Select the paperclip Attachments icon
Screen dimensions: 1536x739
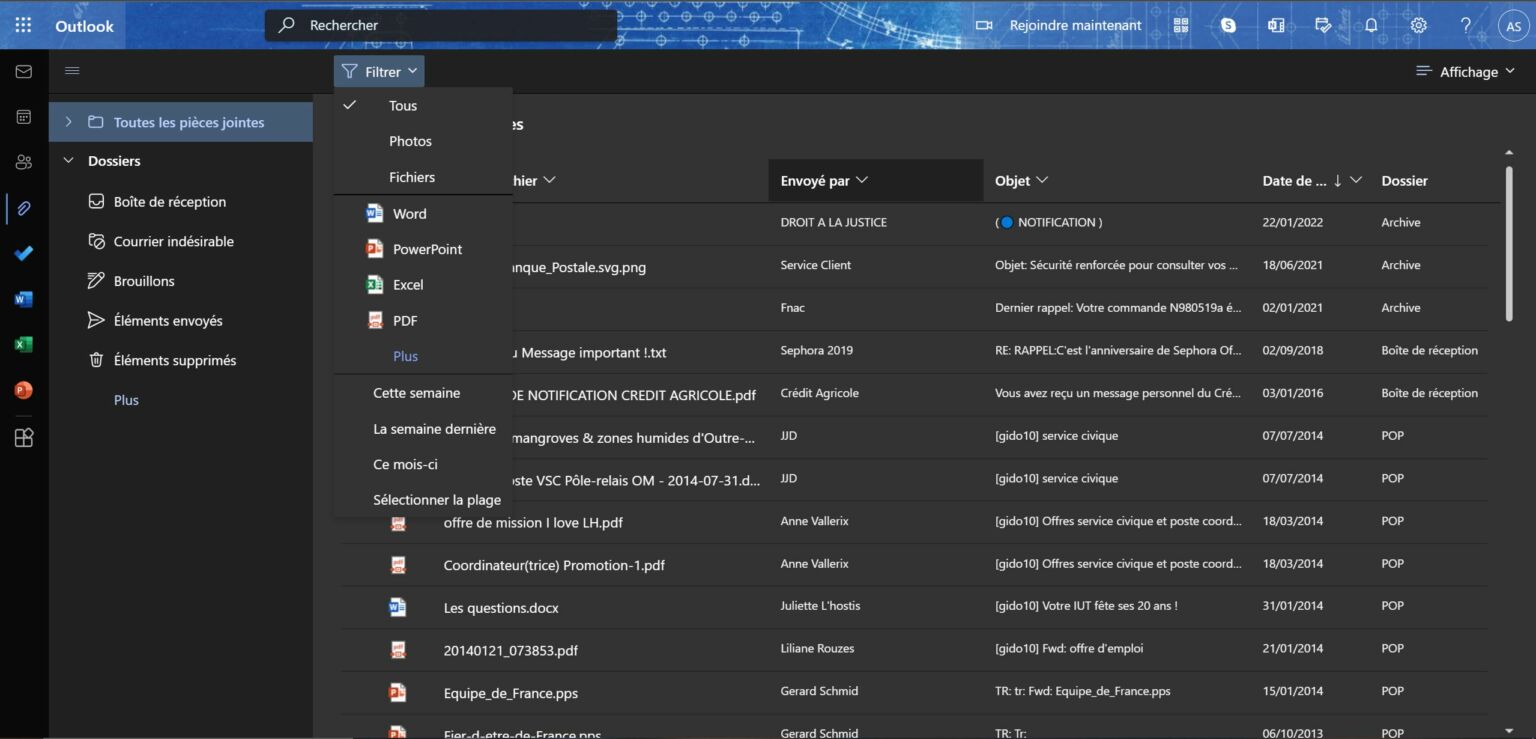[22, 208]
